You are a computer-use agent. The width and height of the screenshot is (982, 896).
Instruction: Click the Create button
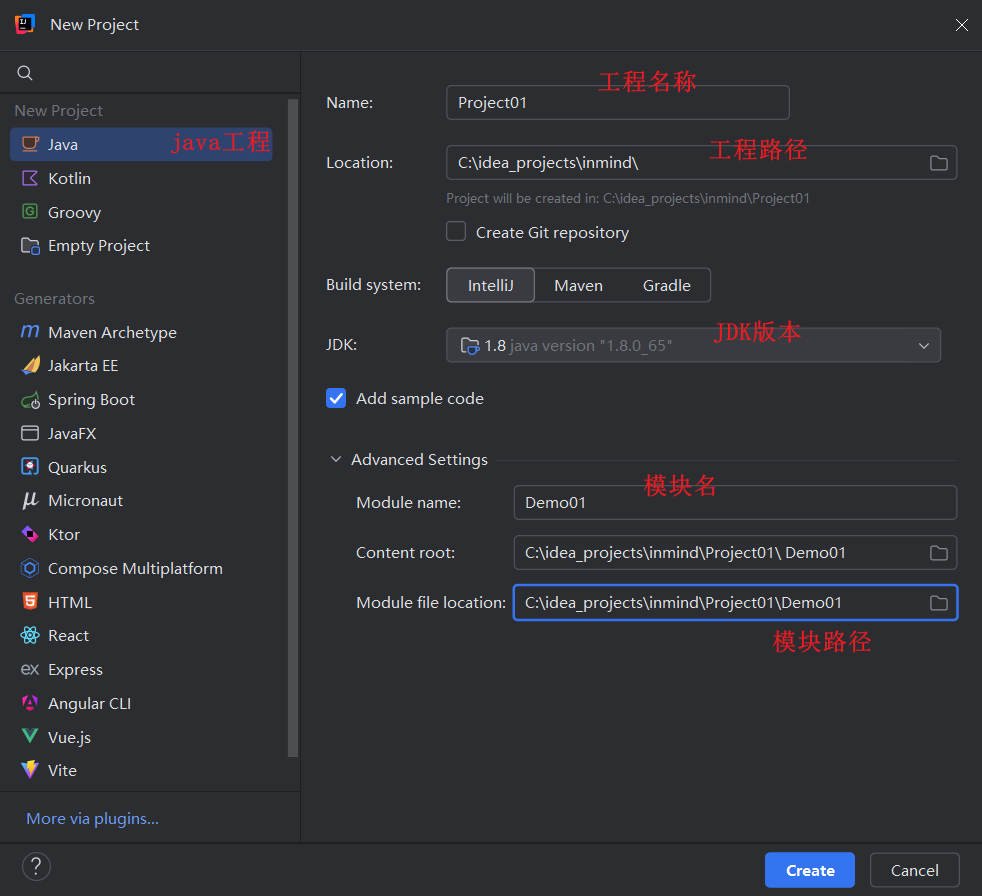(x=809, y=870)
